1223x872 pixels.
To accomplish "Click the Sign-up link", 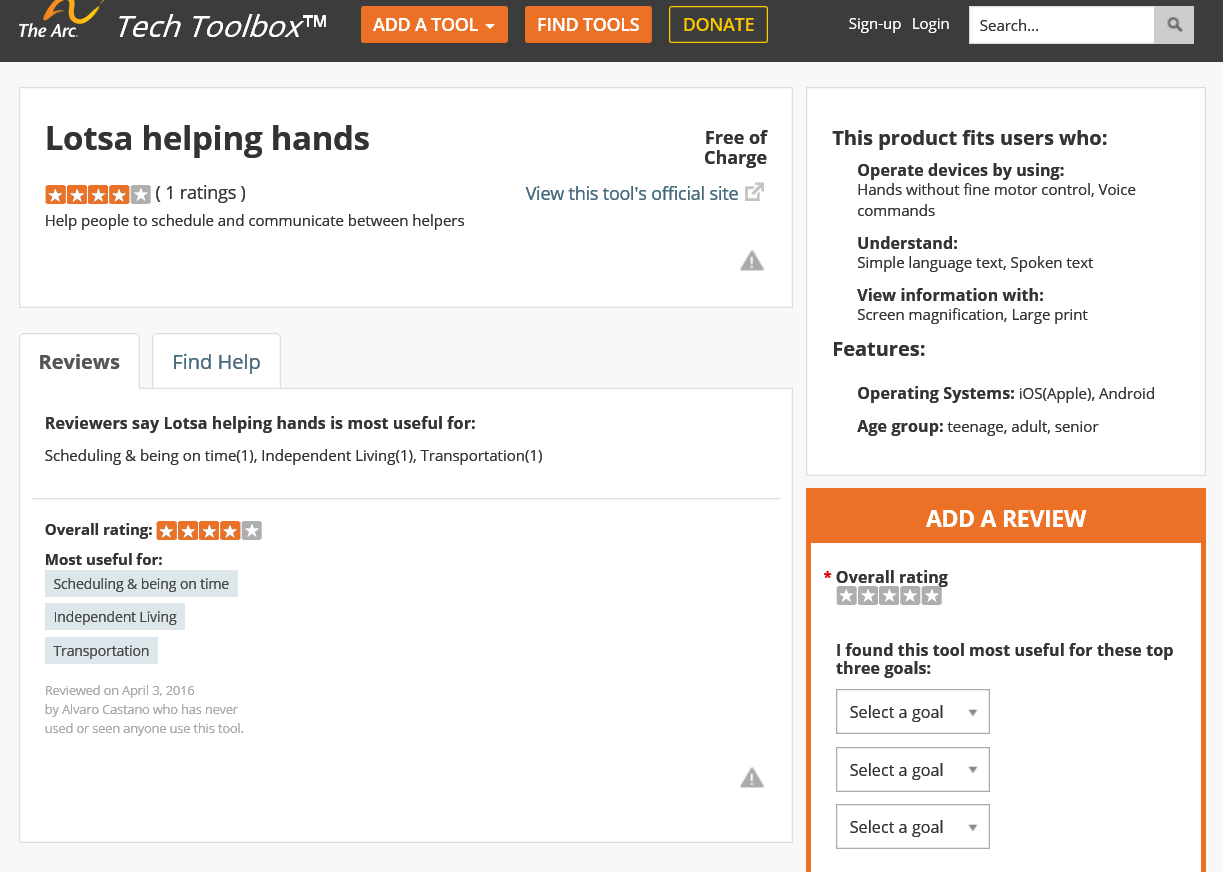I will 874,23.
